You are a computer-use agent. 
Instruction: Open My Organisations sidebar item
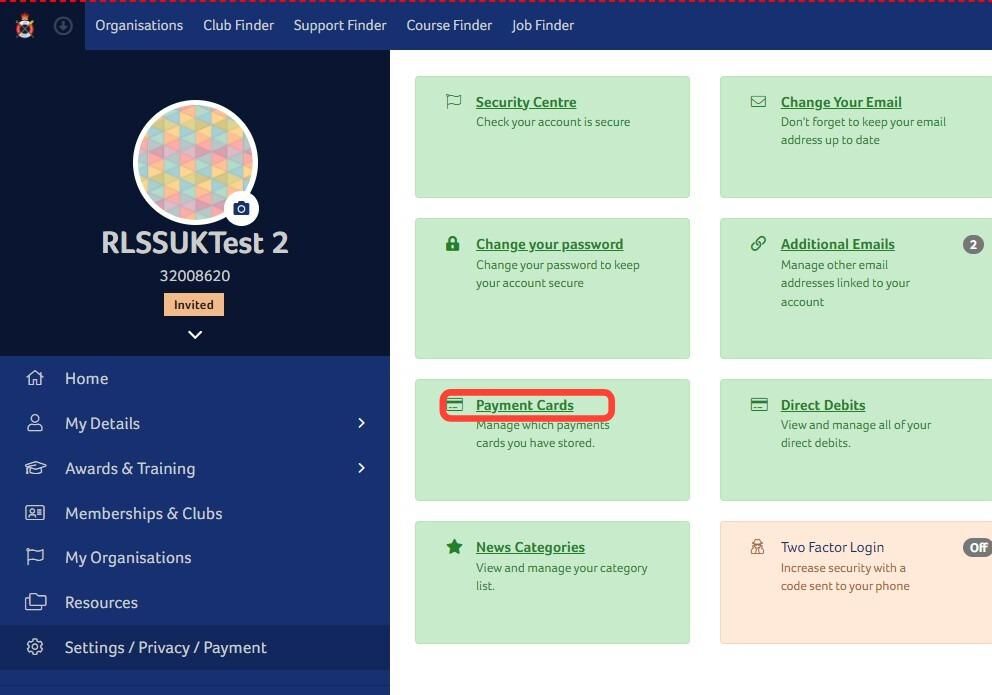195,557
